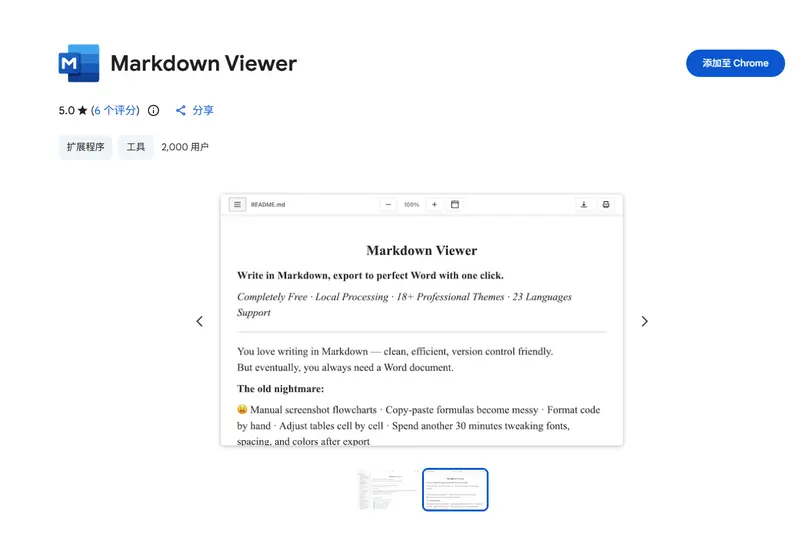
Task: Open the sidebar menu icon beside README.md
Action: (x=237, y=204)
